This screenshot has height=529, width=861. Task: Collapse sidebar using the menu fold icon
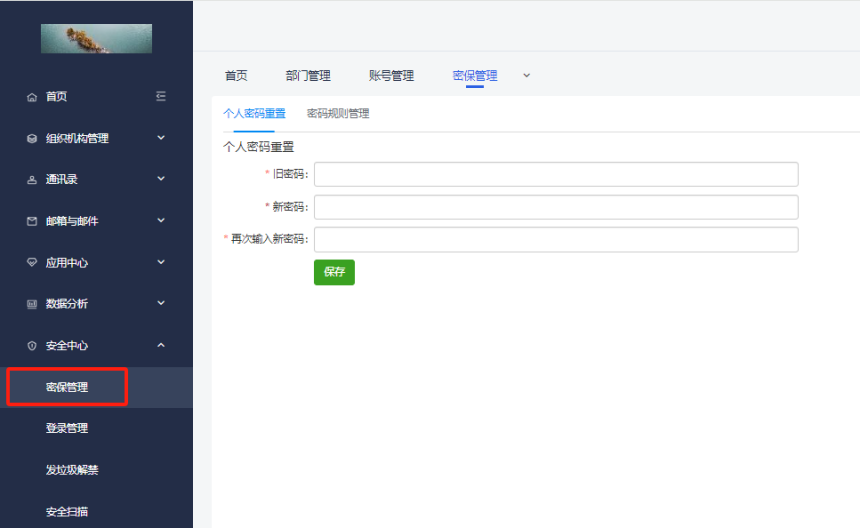[x=161, y=97]
